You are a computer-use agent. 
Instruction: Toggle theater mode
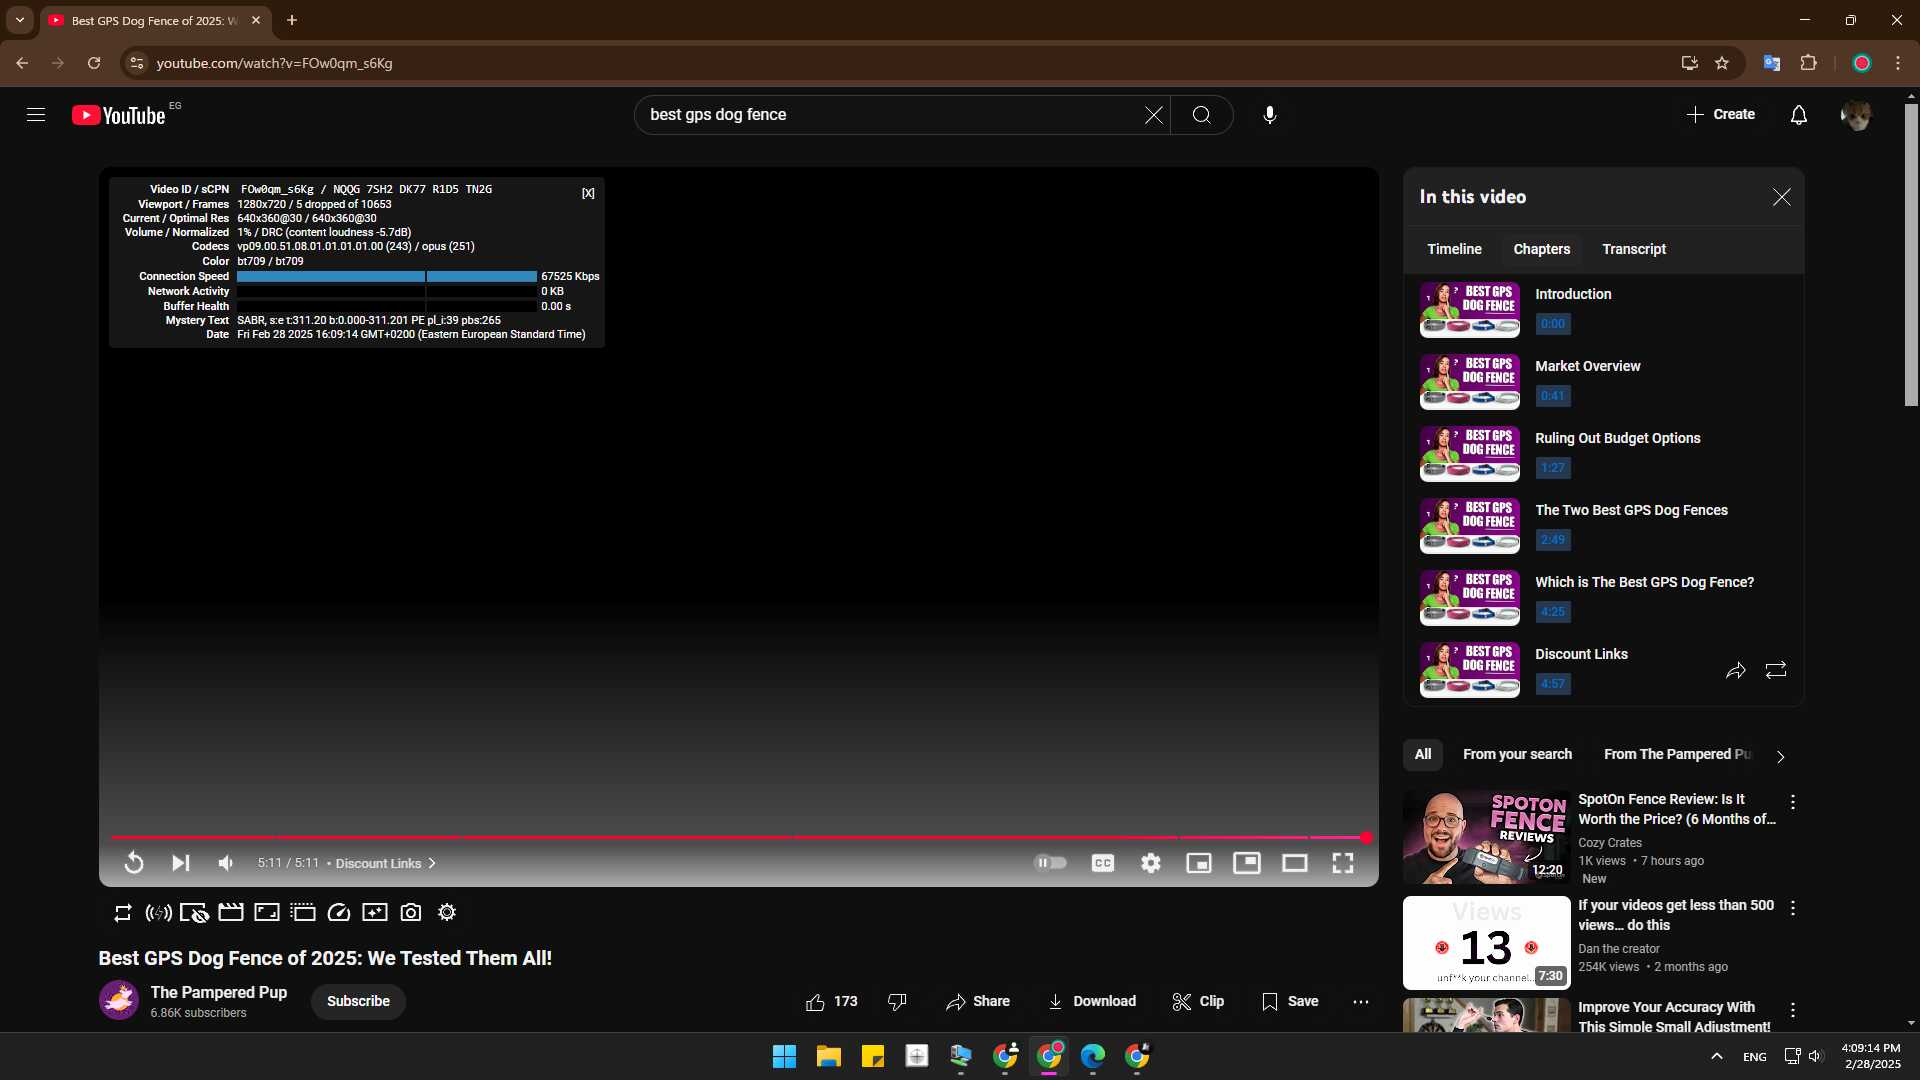(x=1295, y=863)
